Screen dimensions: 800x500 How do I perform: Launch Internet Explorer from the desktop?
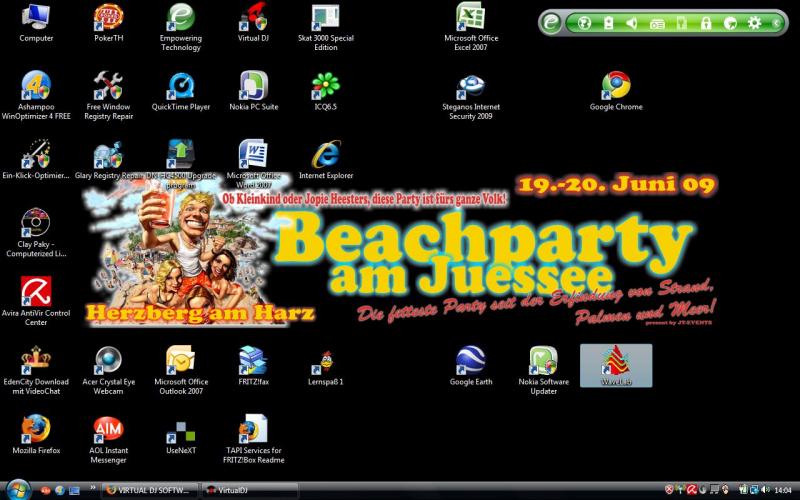[326, 160]
